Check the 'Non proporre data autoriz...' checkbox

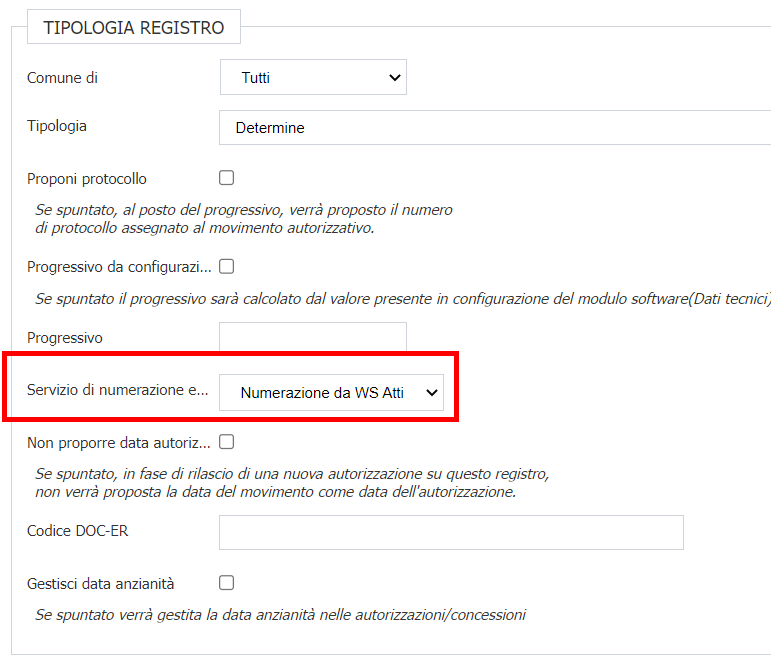coord(227,441)
